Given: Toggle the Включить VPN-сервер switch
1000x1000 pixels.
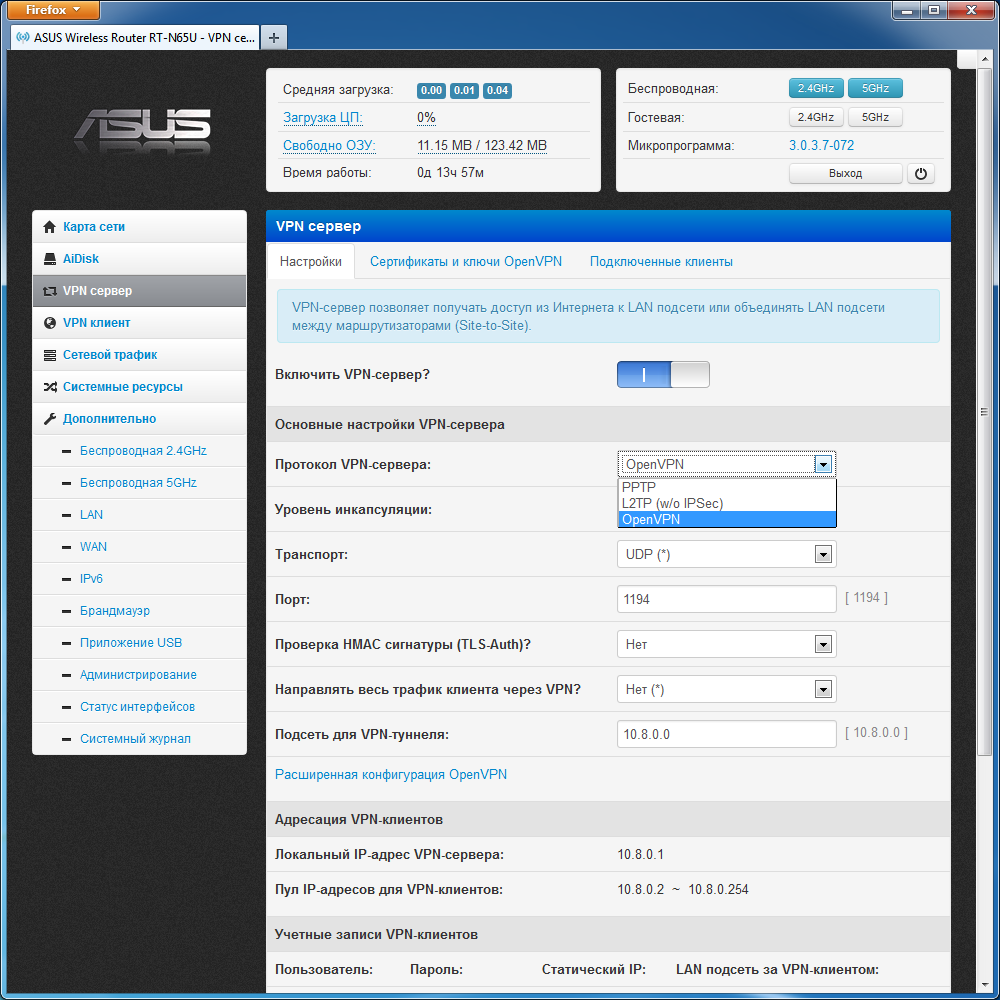Looking at the screenshot, I should [663, 374].
